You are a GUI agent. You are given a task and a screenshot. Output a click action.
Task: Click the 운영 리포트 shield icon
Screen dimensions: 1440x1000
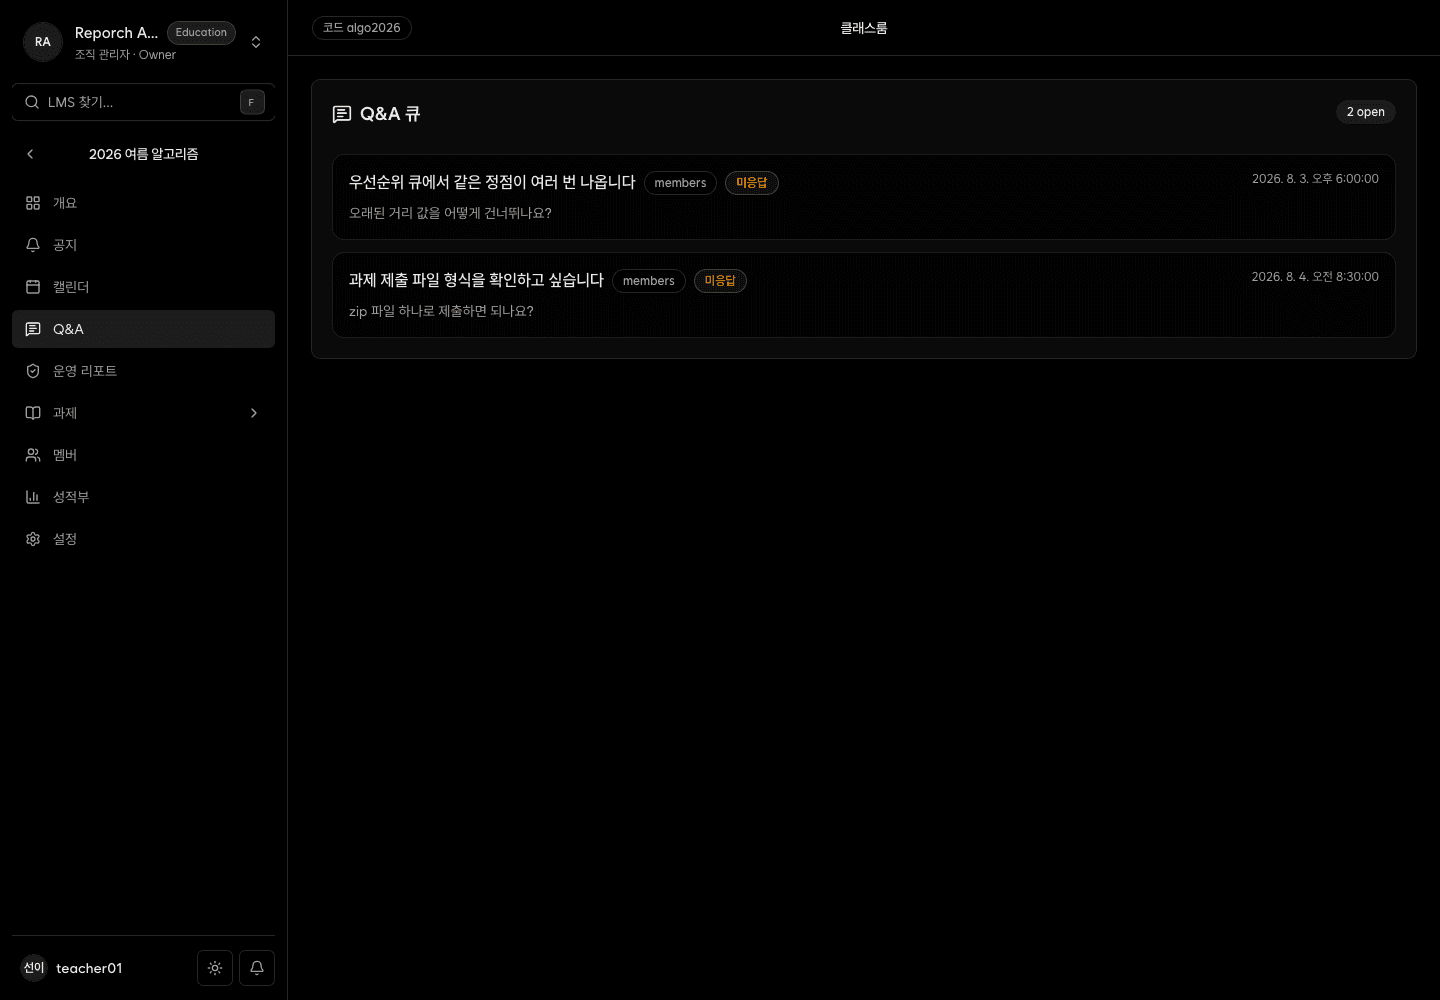(33, 371)
